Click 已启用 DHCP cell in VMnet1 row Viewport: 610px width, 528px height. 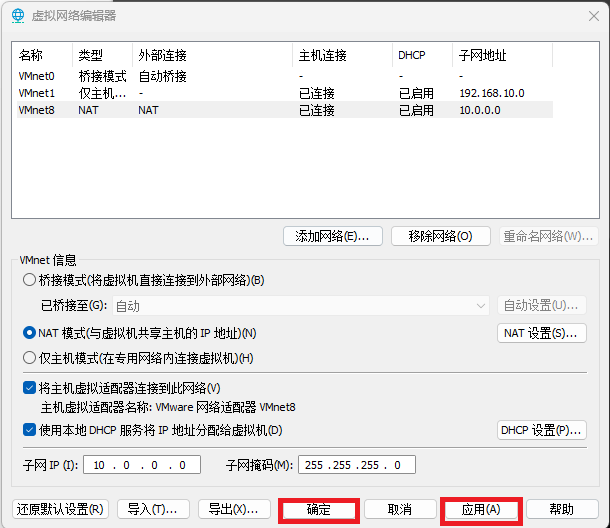(x=416, y=93)
